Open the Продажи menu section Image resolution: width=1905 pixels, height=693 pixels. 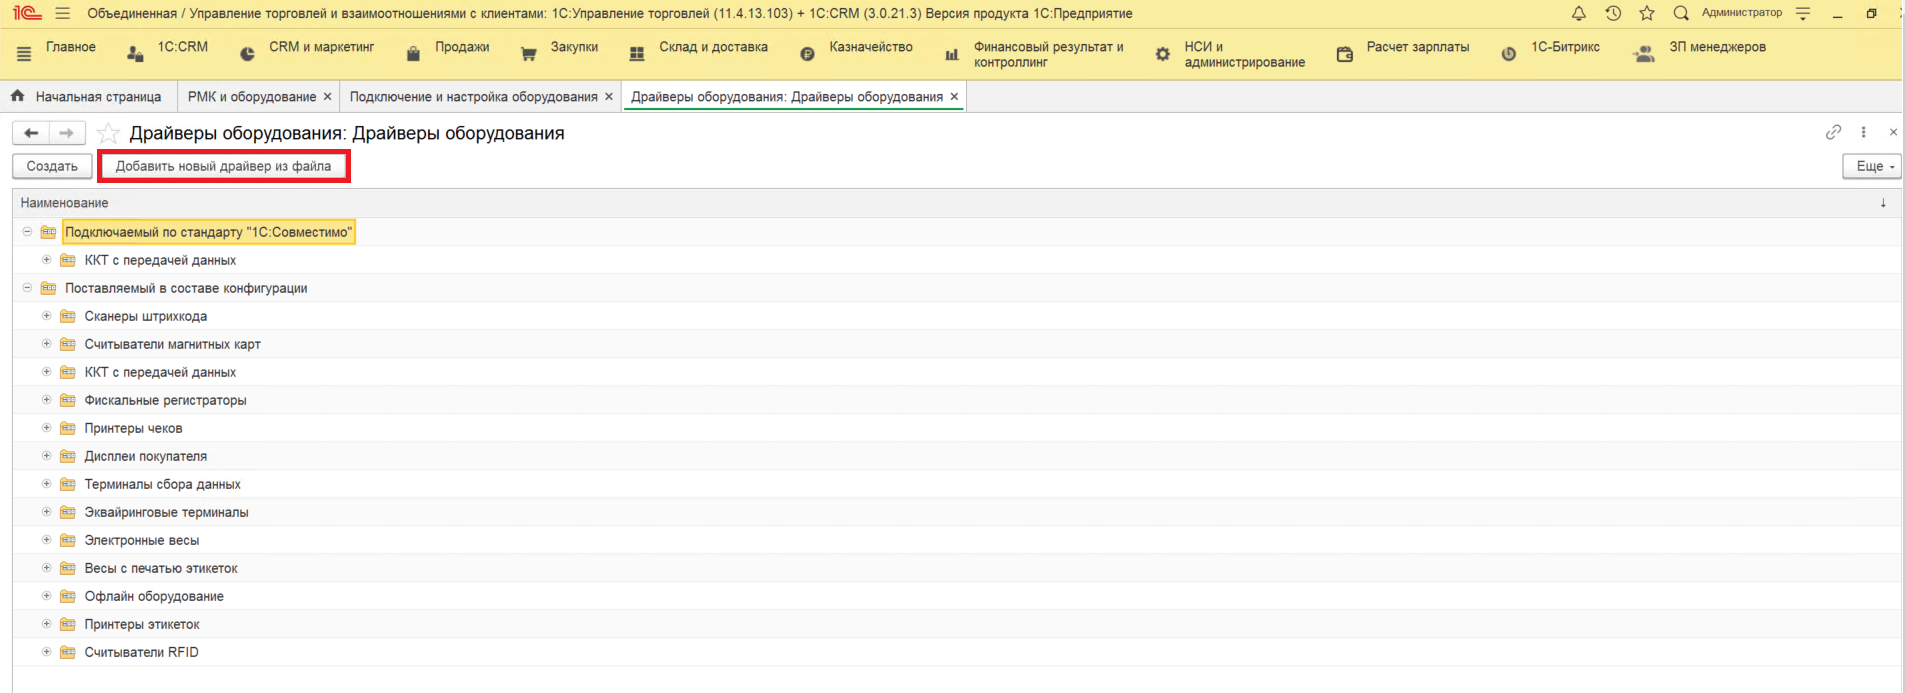tap(461, 47)
